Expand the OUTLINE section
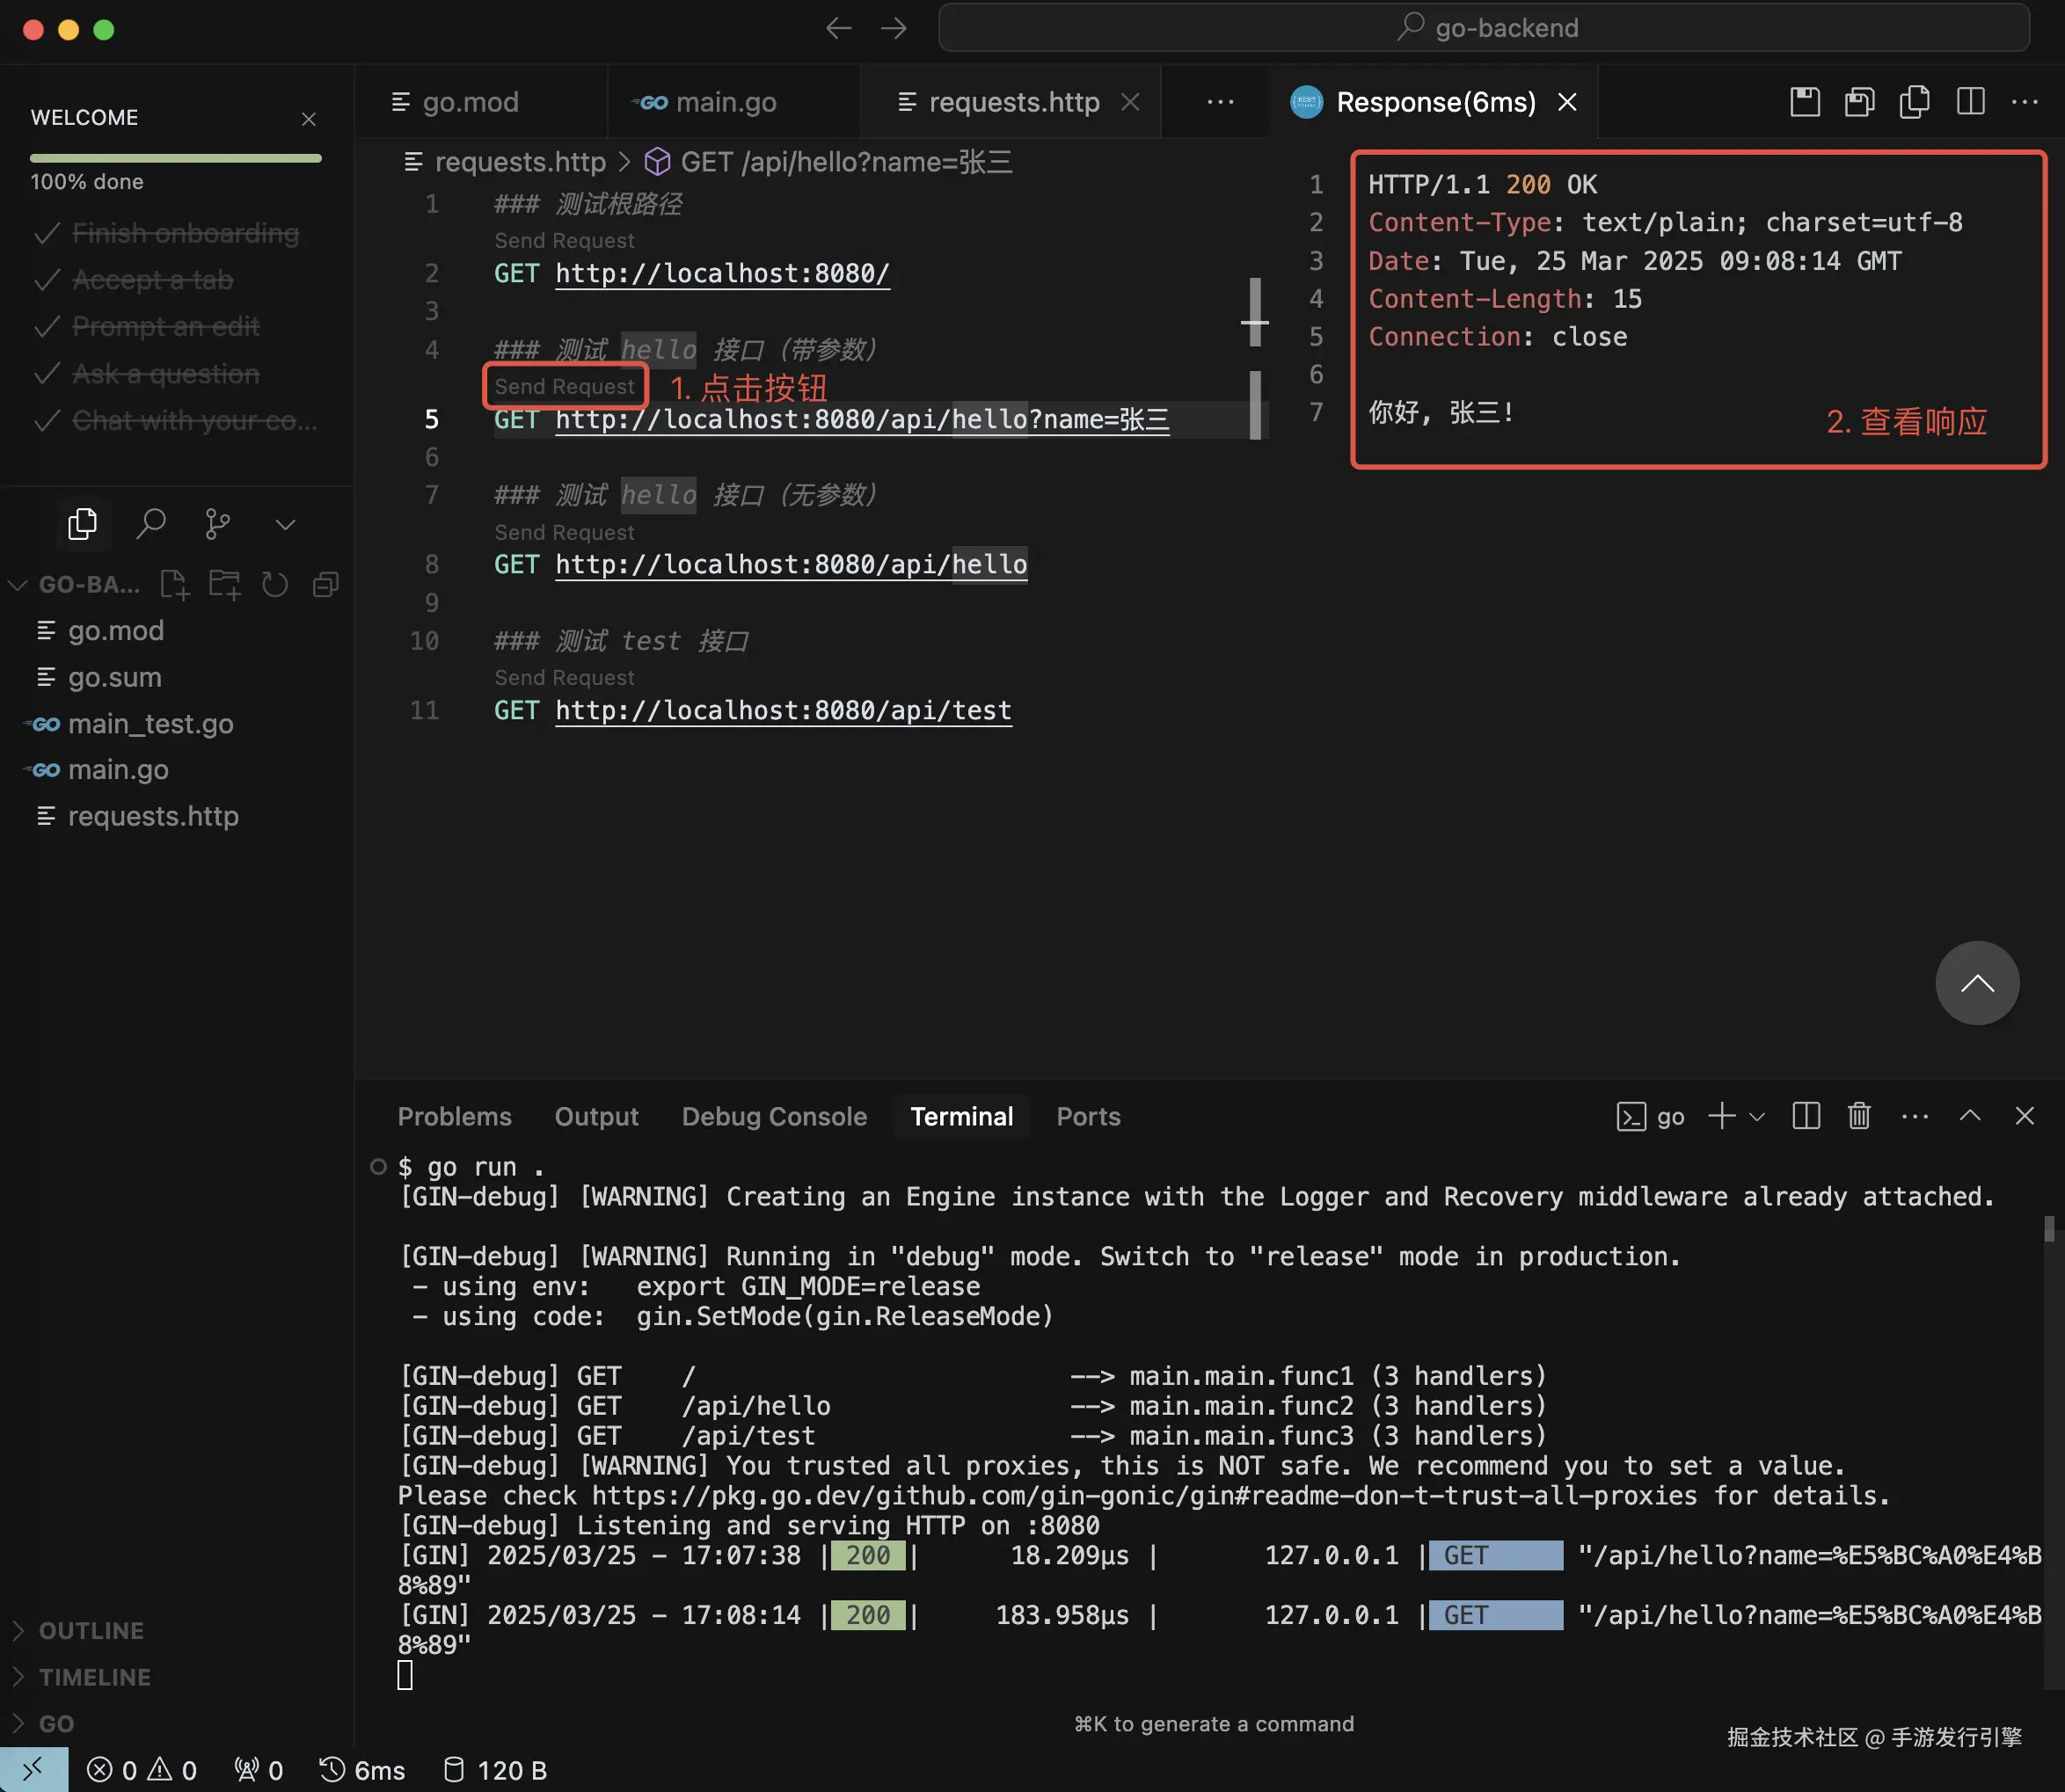This screenshot has height=1792, width=2065. [91, 1630]
